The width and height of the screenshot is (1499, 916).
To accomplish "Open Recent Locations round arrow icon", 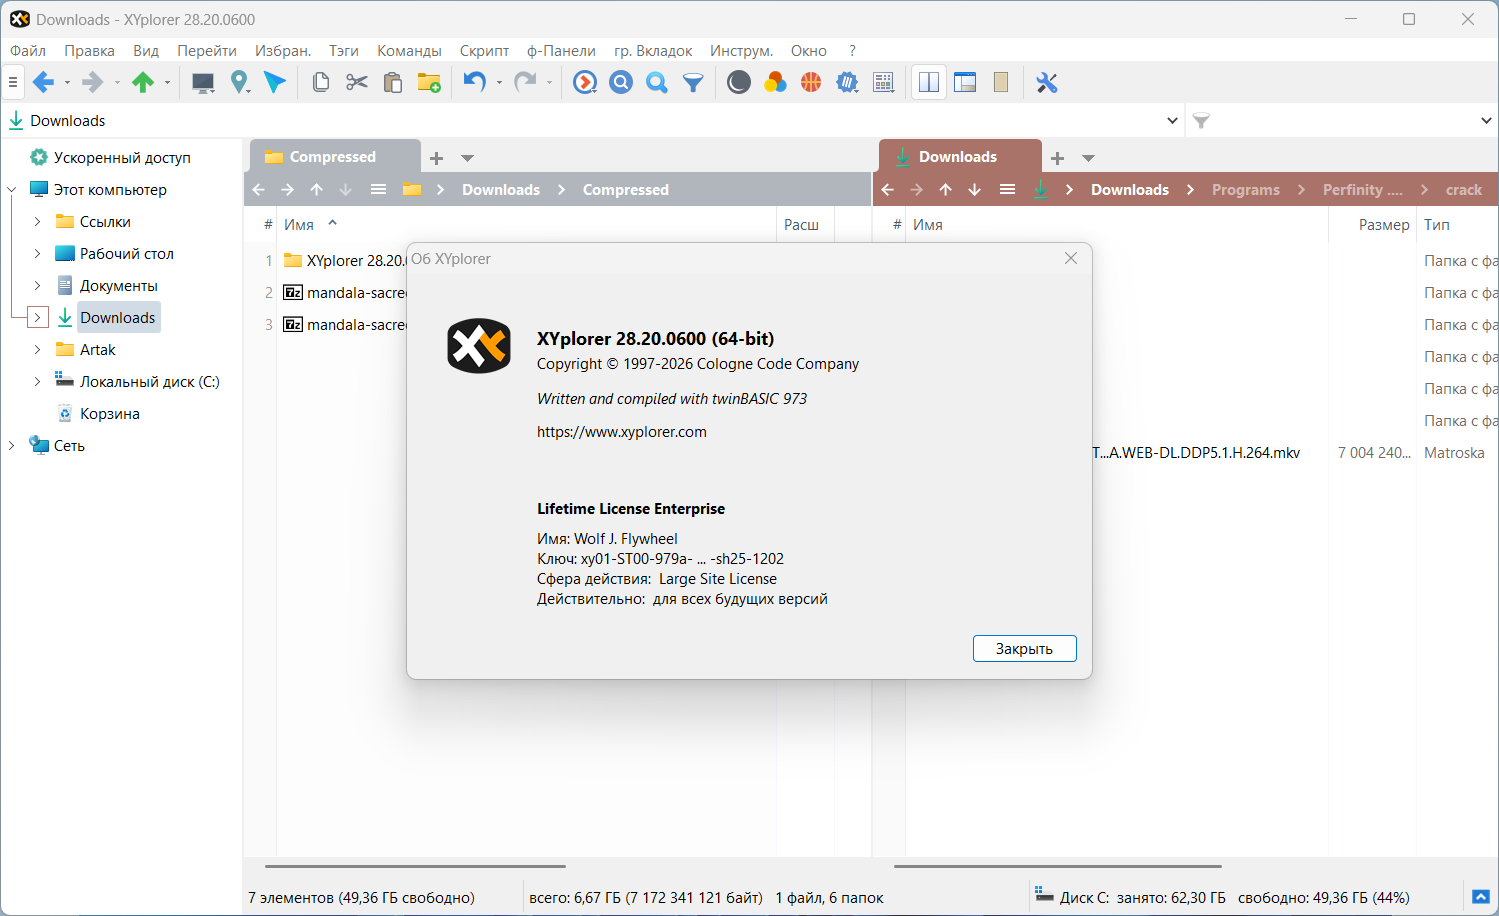I will 585,83.
